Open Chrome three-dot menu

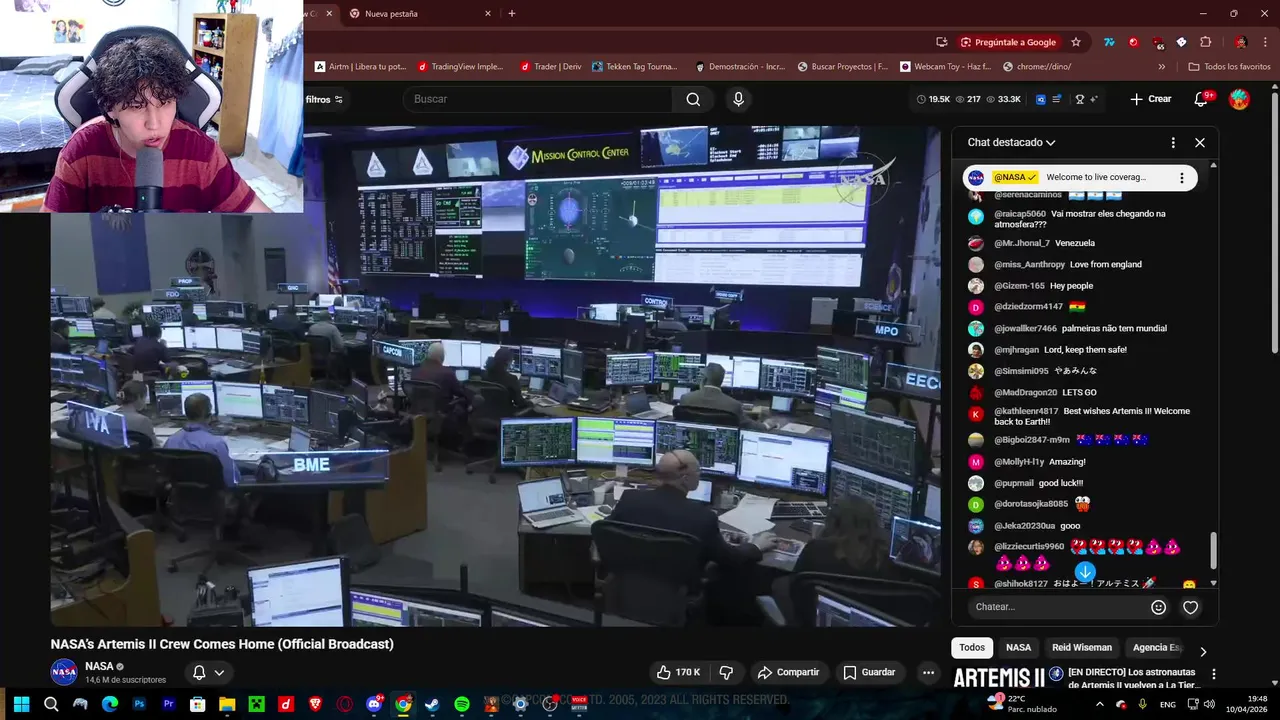point(1267,42)
